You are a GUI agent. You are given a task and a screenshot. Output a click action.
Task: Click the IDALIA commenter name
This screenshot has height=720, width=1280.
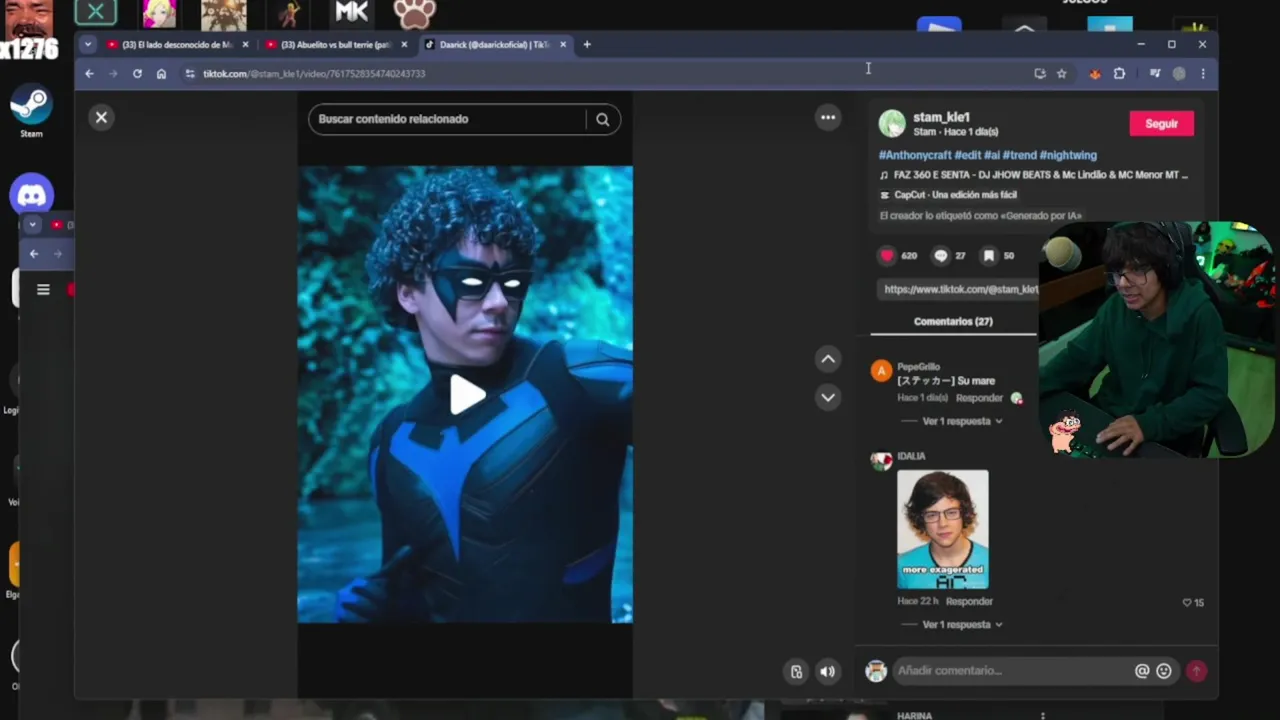[911, 456]
